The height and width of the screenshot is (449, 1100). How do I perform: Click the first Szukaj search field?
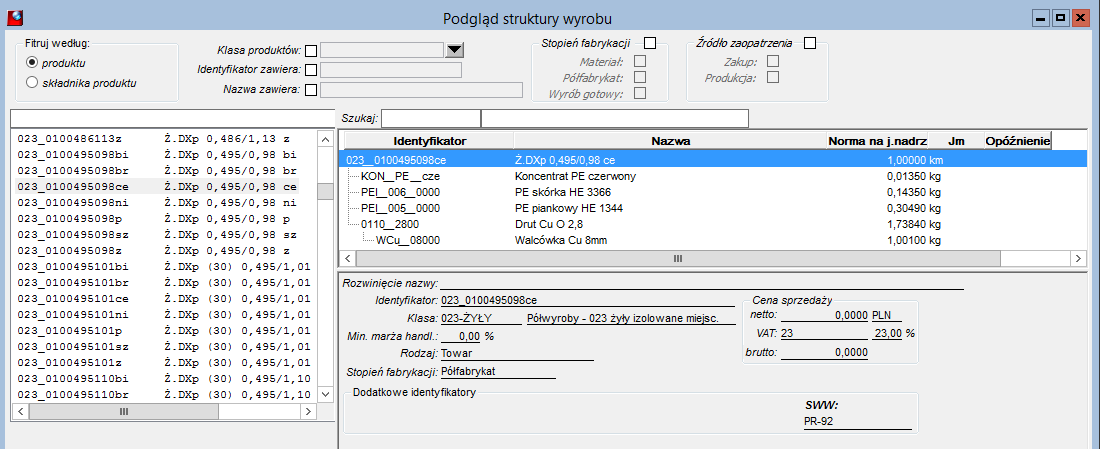click(431, 119)
